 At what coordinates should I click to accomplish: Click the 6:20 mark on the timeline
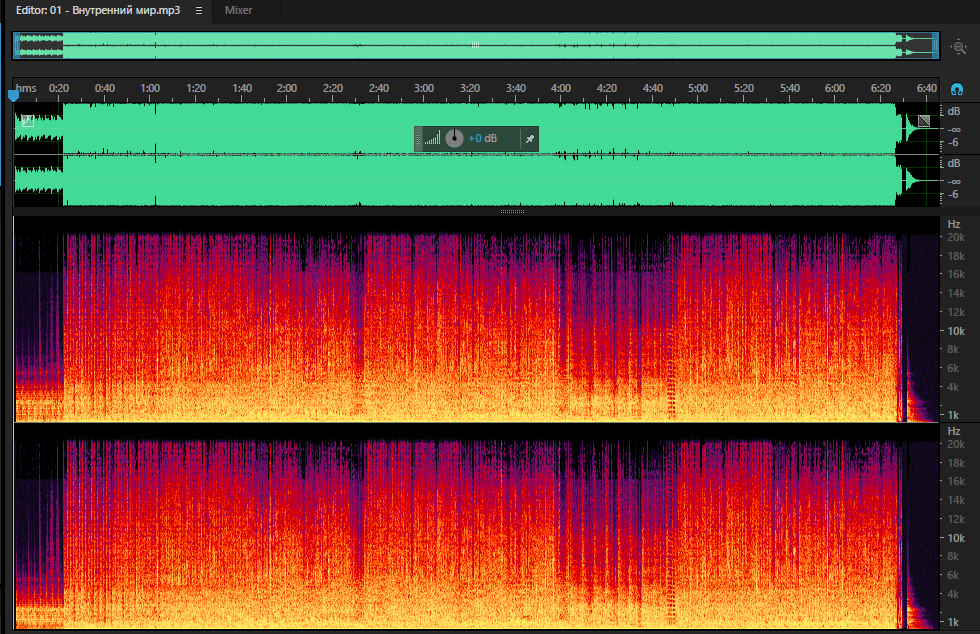point(881,88)
